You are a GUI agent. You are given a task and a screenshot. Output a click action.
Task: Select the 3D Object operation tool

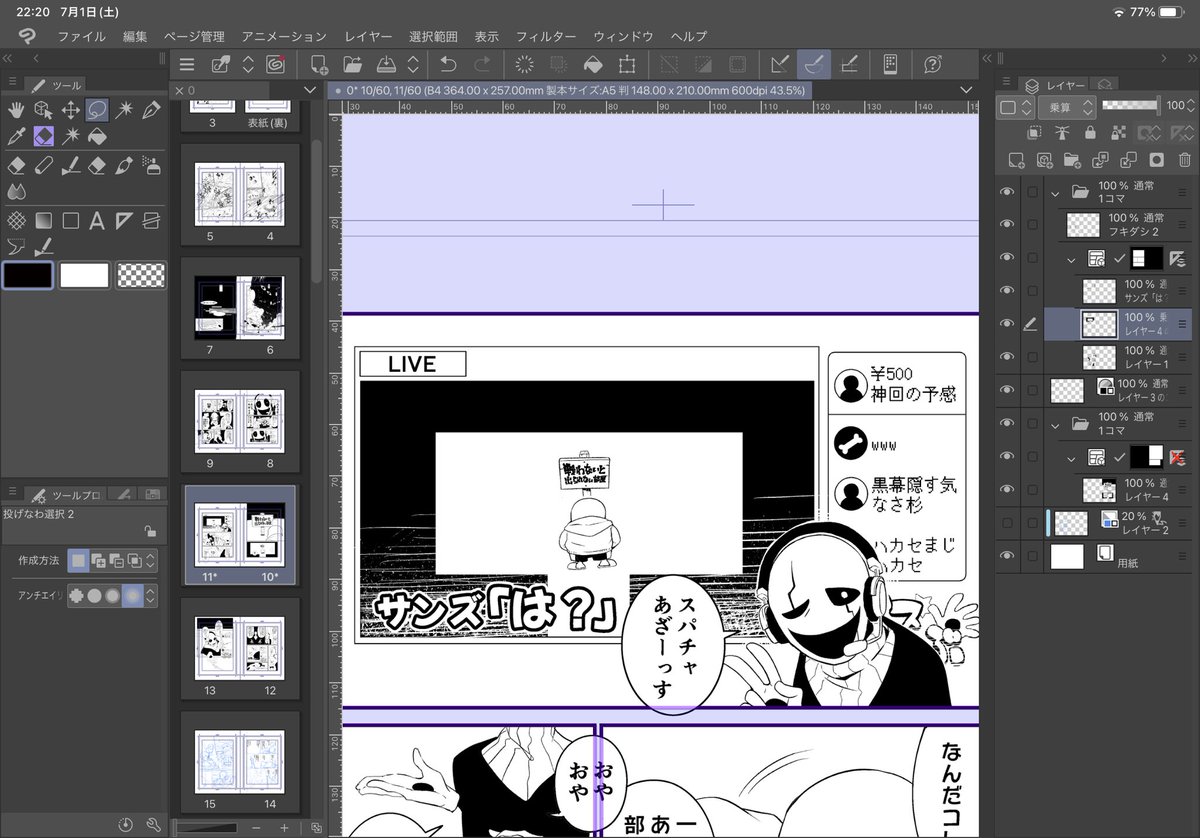(x=43, y=110)
